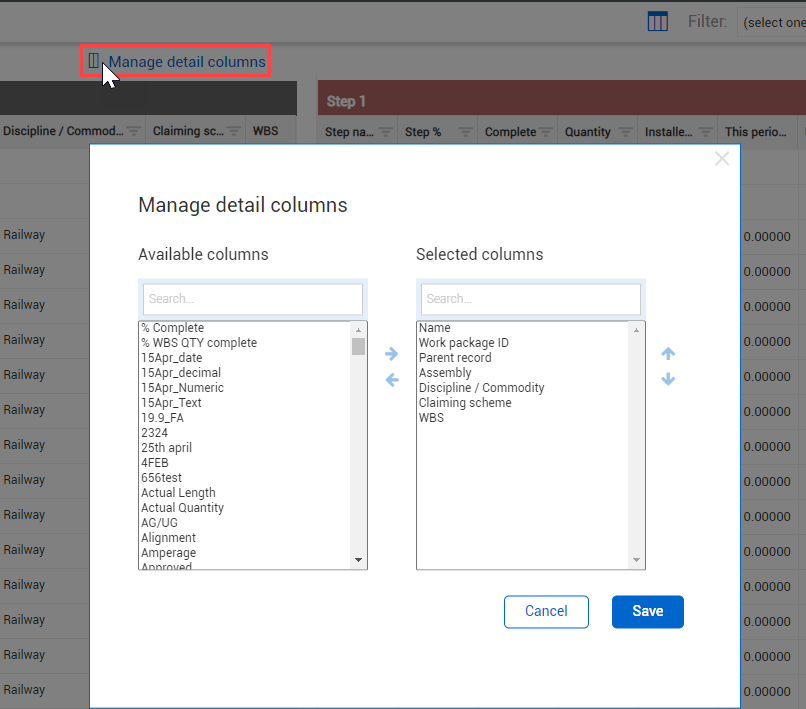The width and height of the screenshot is (806, 709).
Task: Click Available columns search field
Action: click(x=253, y=299)
